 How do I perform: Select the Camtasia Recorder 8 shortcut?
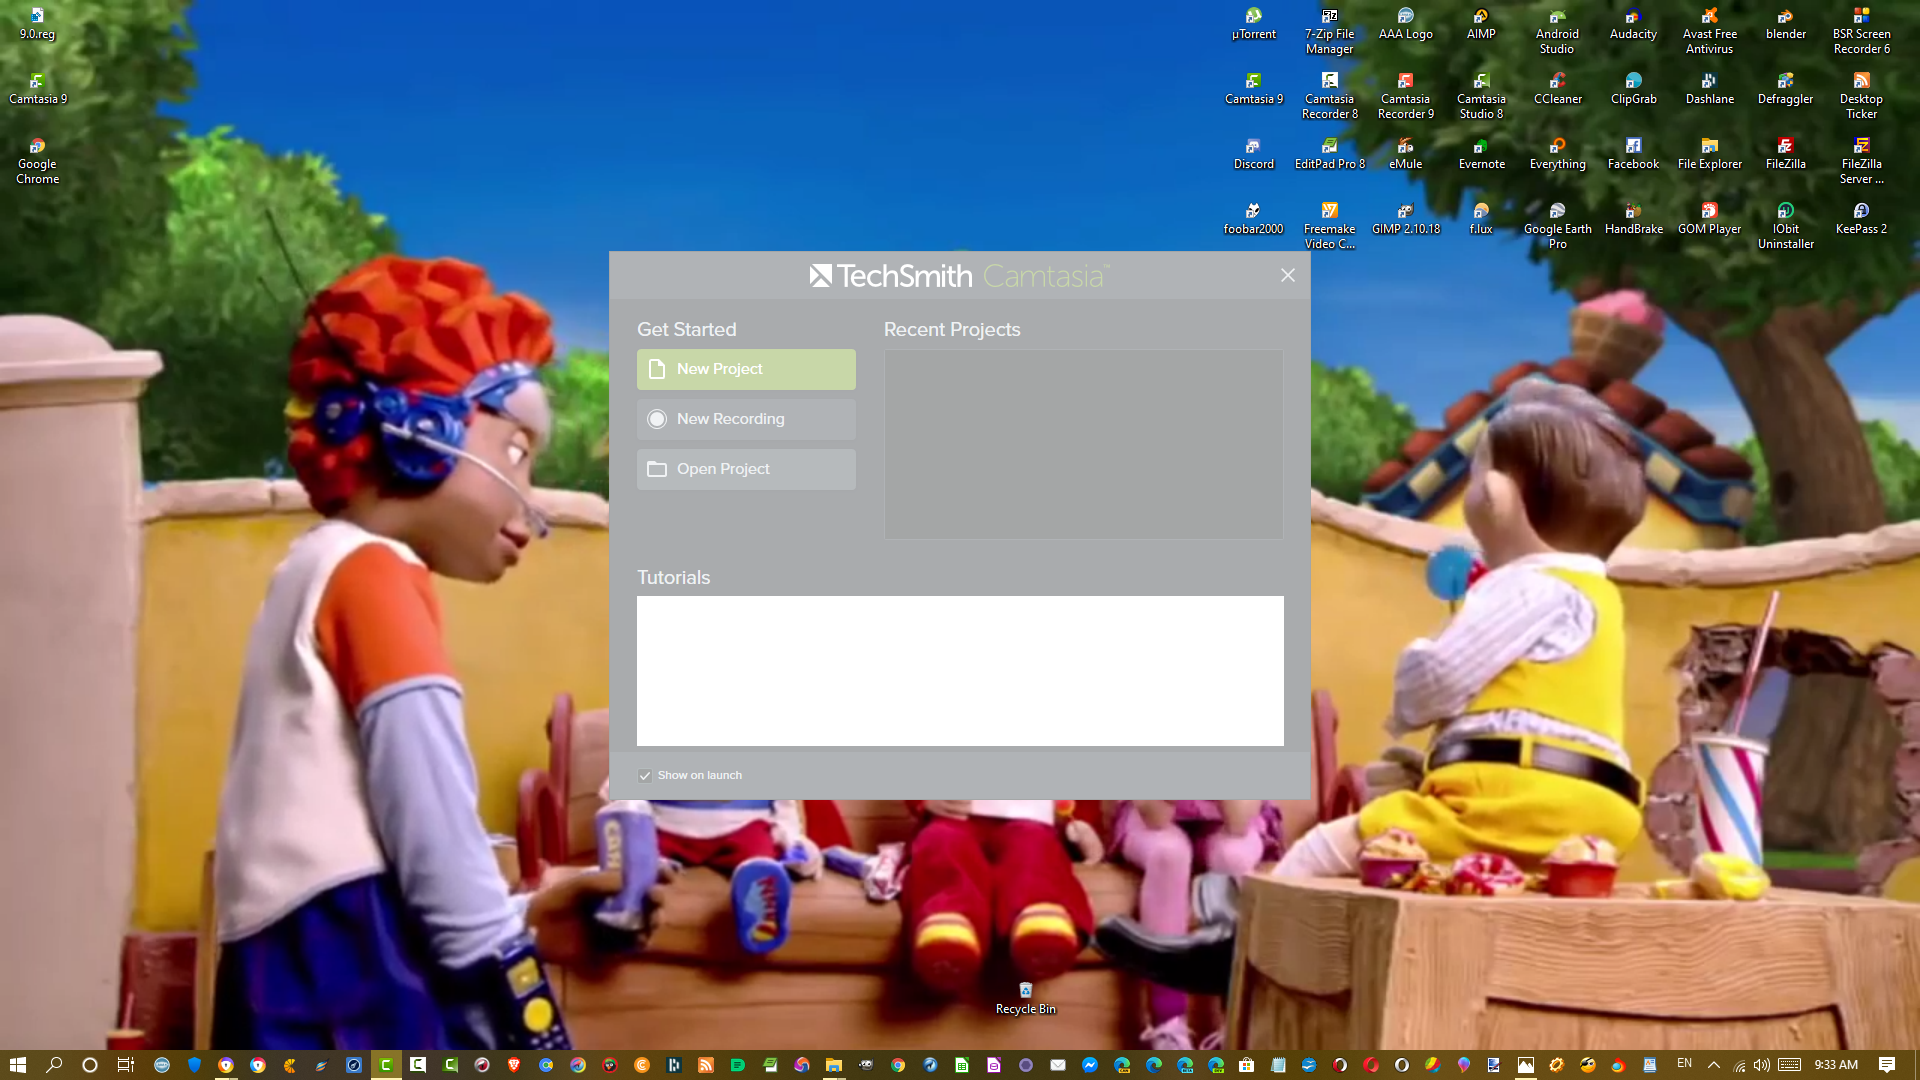pyautogui.click(x=1329, y=96)
